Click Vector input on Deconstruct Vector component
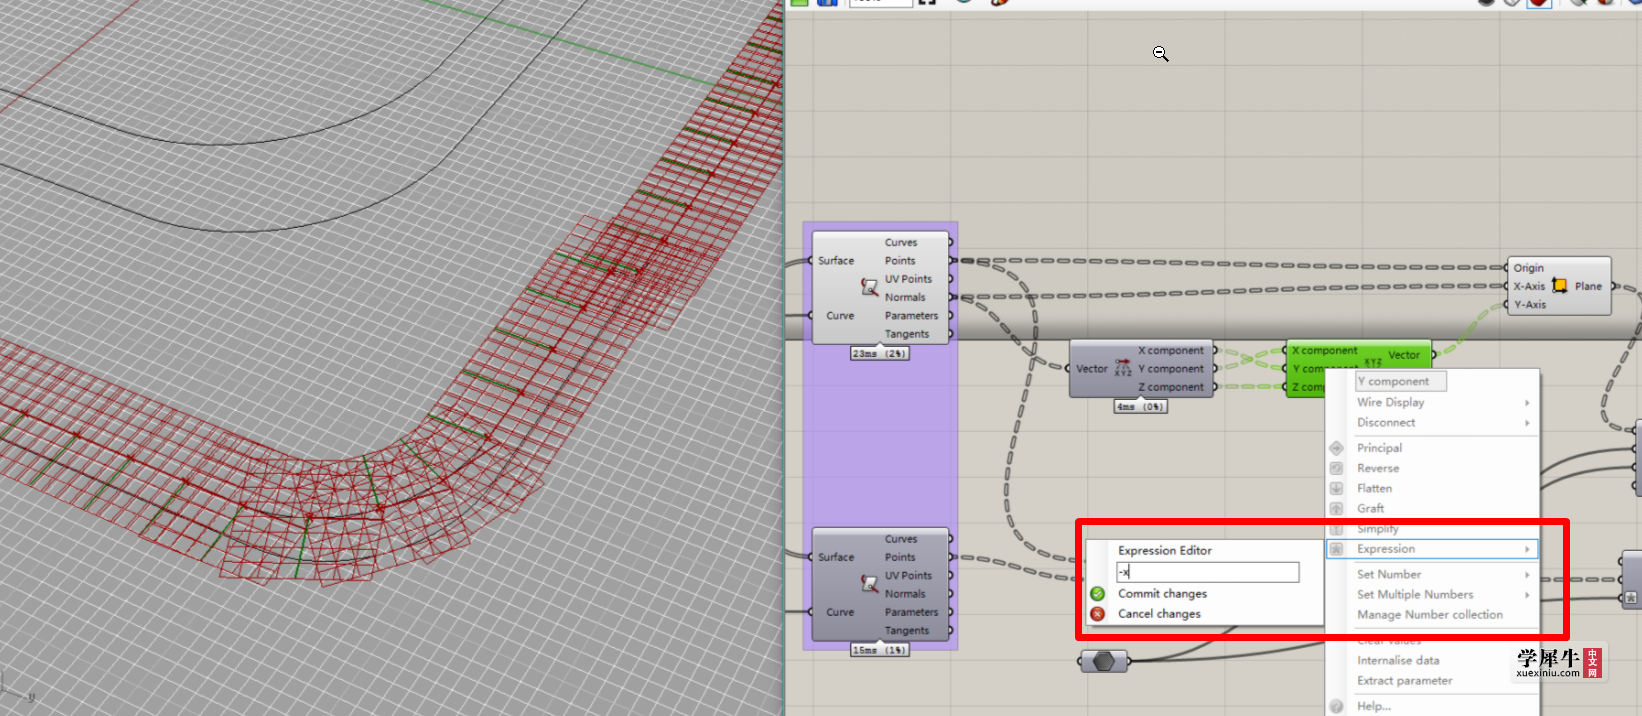Viewport: 1642px width, 716px height. click(1091, 369)
